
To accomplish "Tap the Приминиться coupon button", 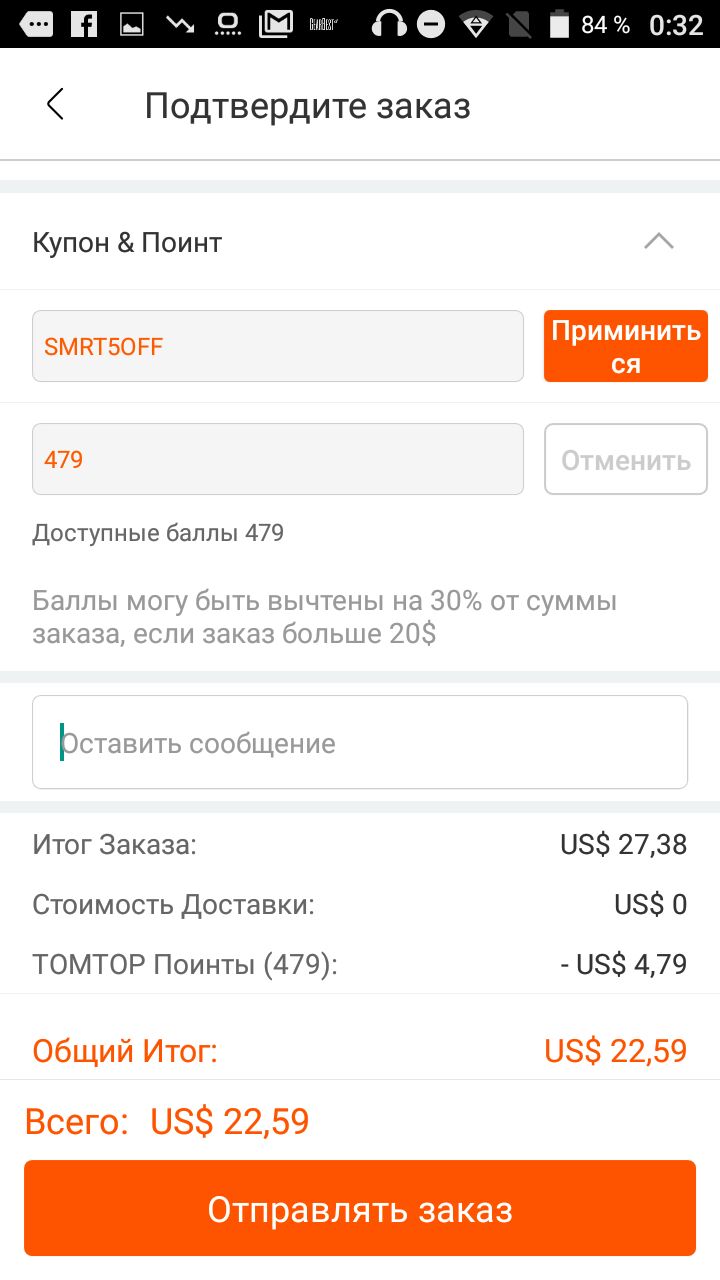I will point(626,346).
